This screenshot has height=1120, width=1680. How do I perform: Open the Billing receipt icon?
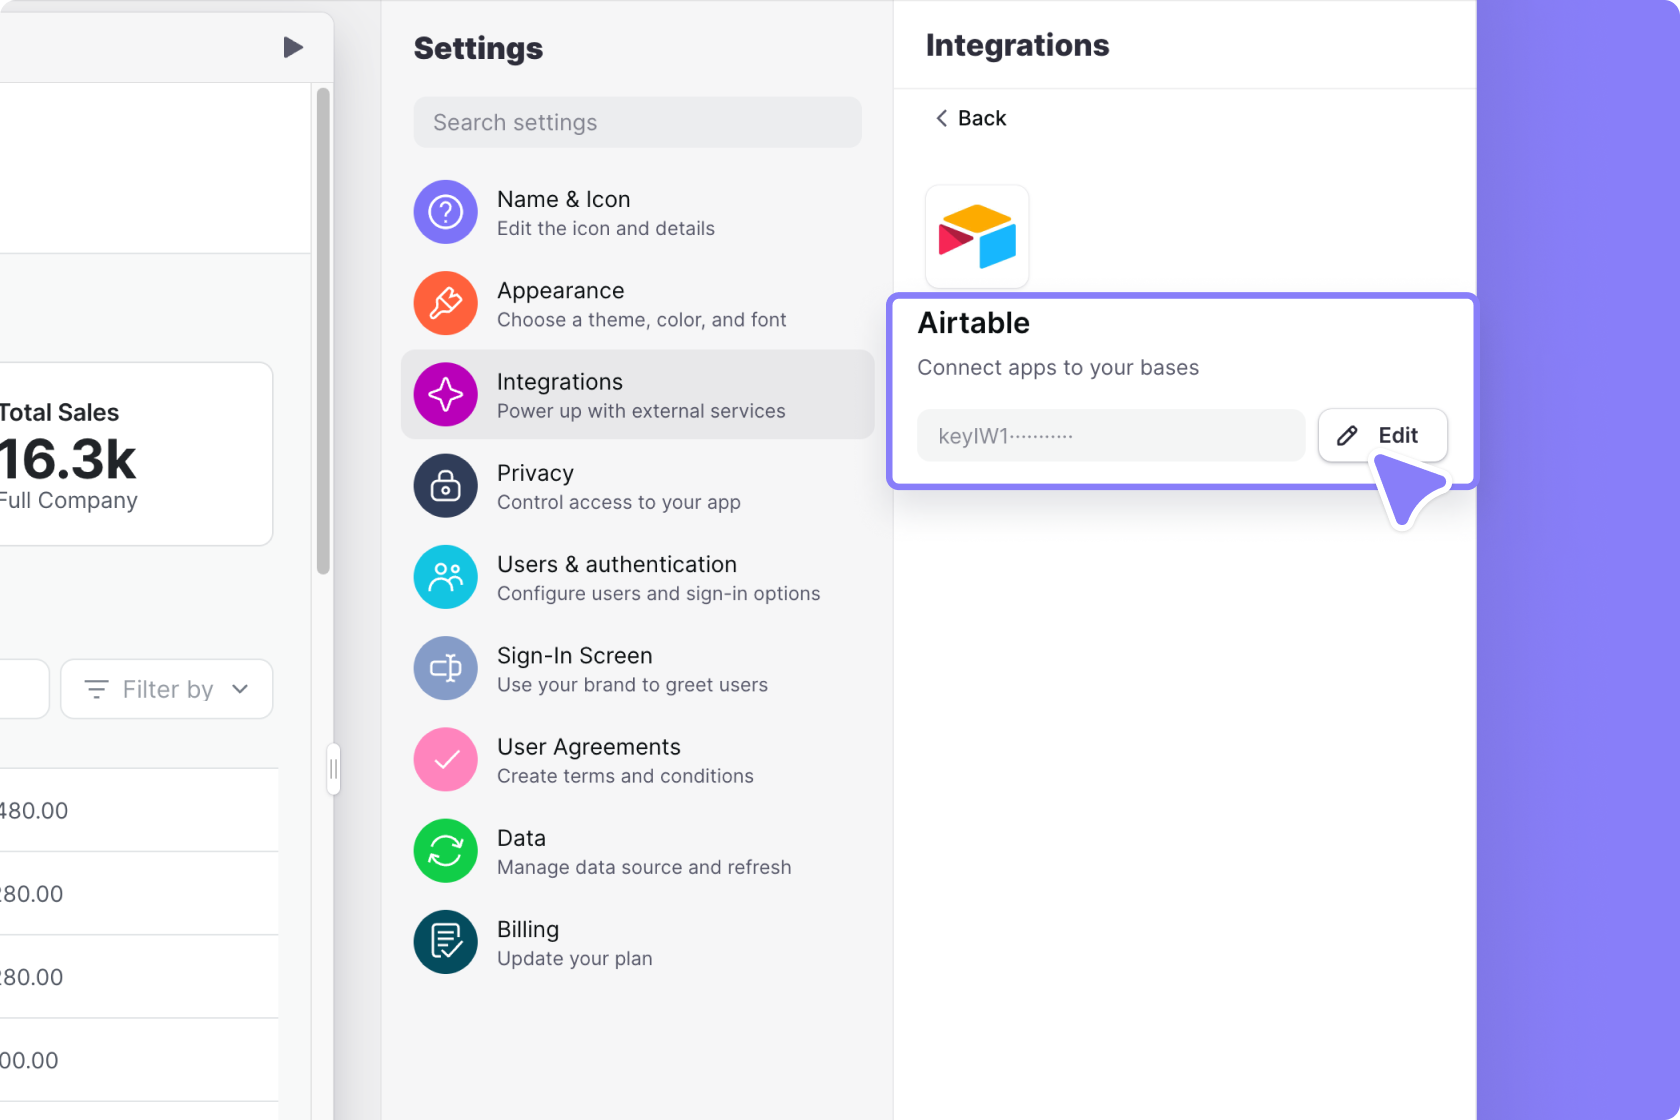(x=445, y=942)
